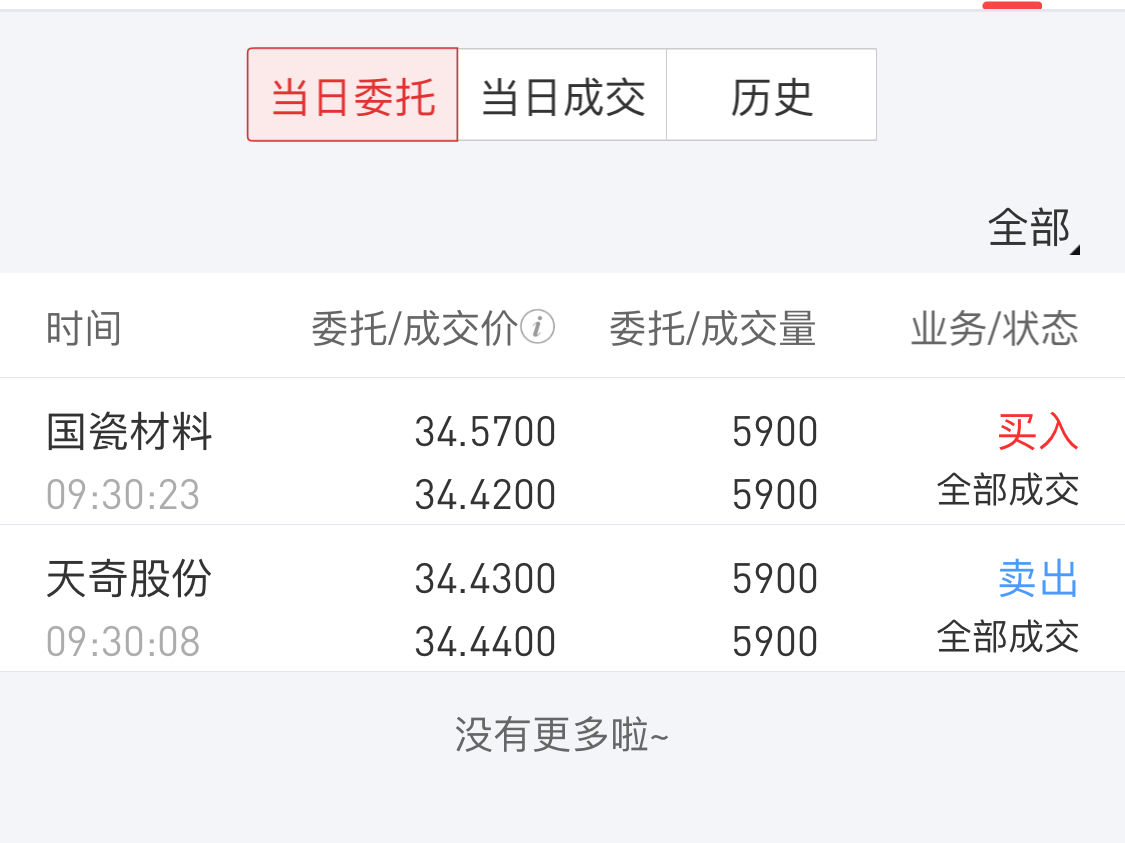Click the 时间 column header

click(84, 329)
